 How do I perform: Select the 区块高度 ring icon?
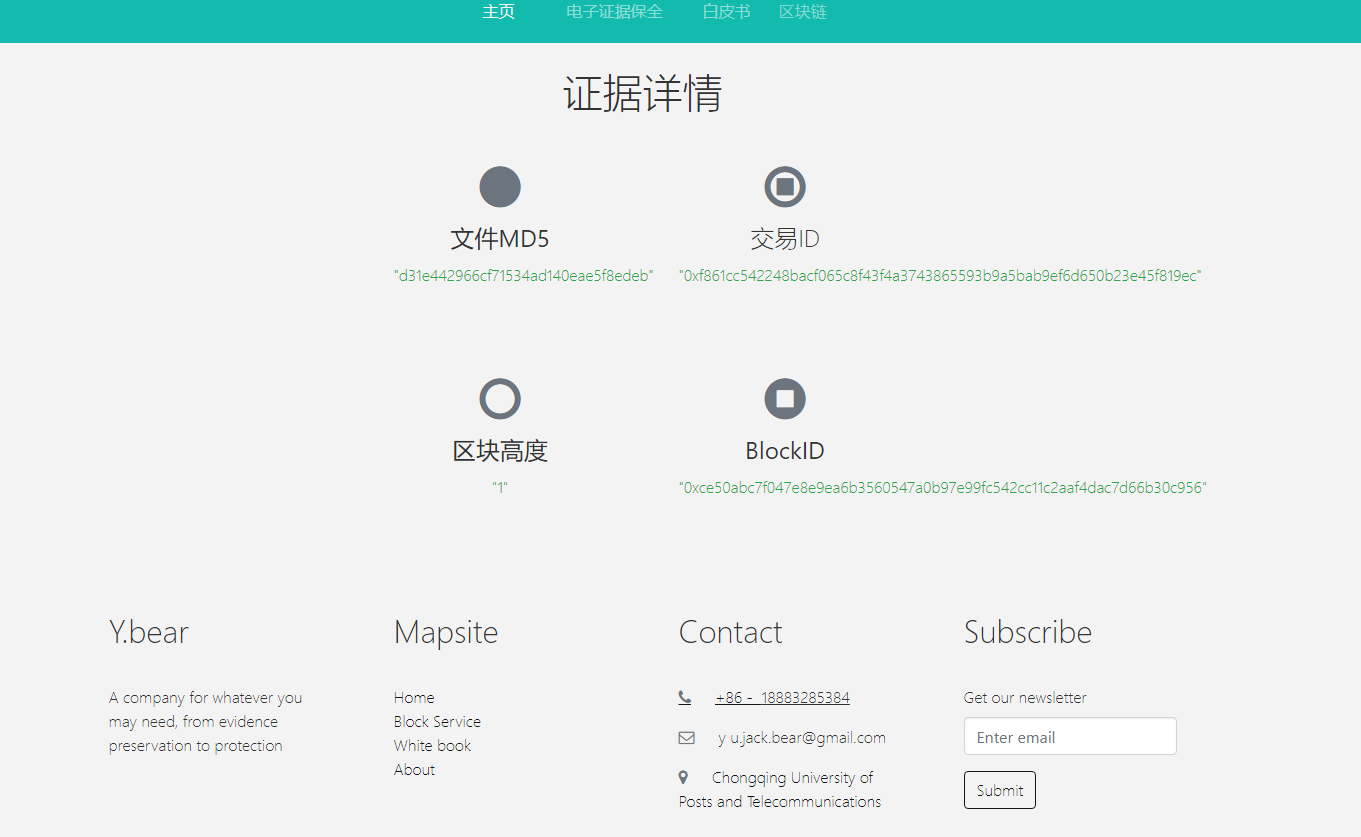(x=499, y=398)
